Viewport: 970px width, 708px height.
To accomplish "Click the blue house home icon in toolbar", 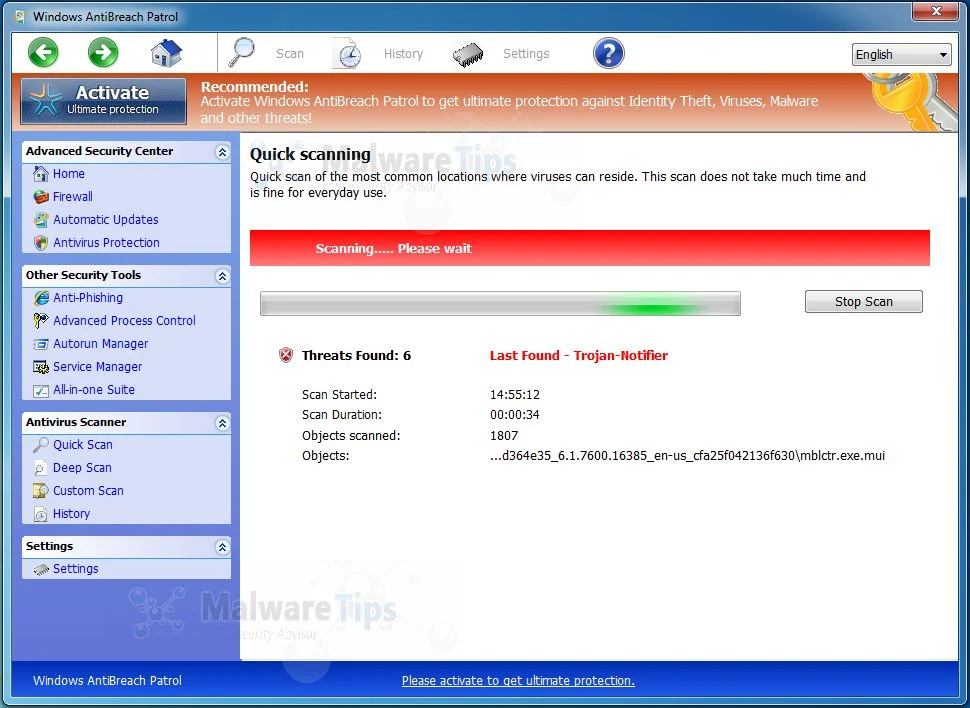I will tap(166, 53).
